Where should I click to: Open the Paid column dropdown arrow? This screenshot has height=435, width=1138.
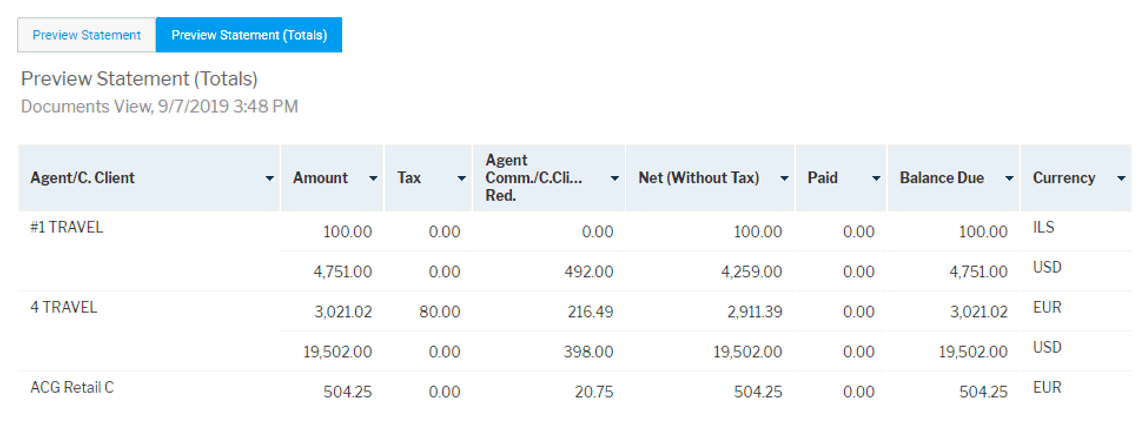click(876, 179)
